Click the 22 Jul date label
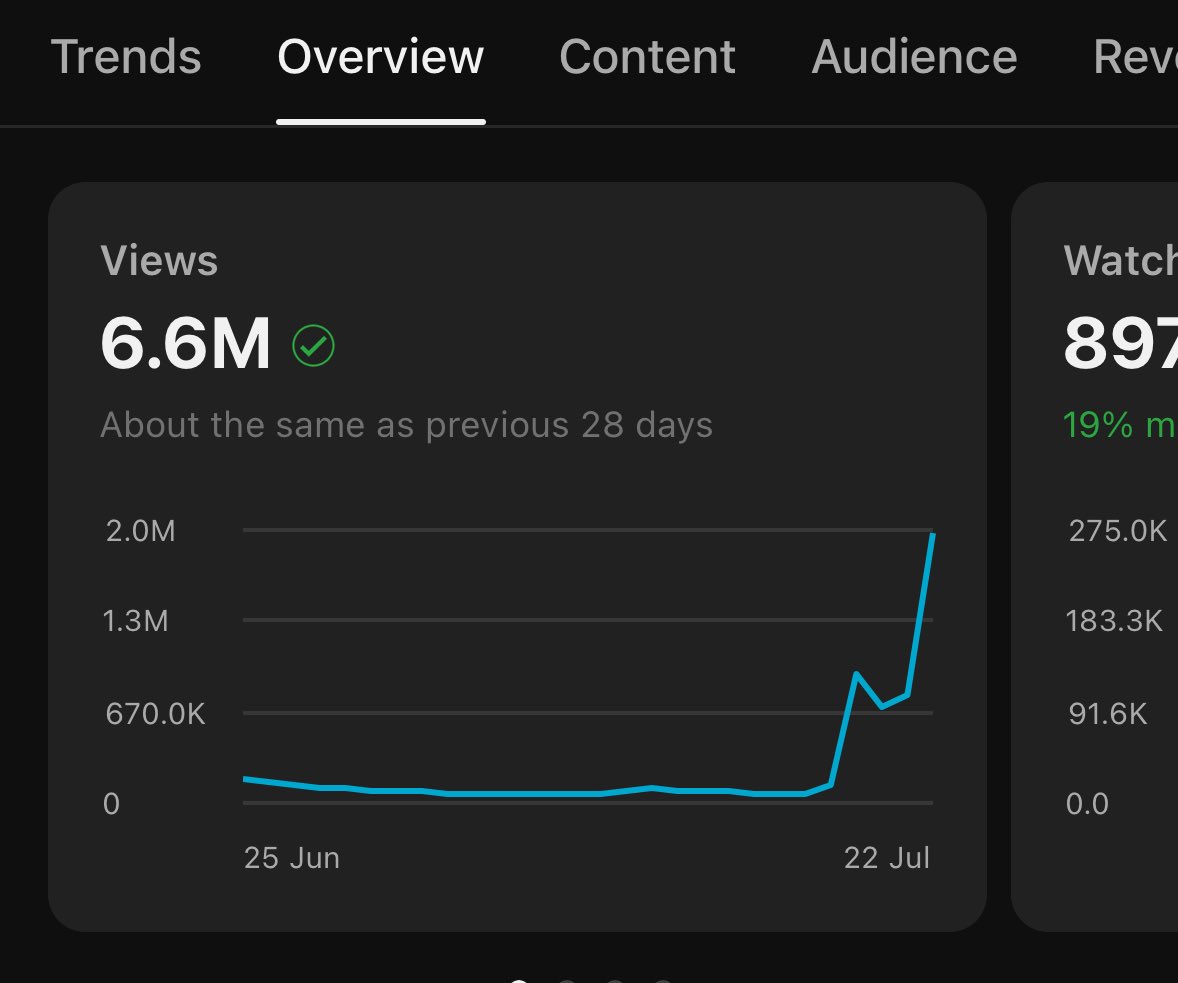1178x983 pixels. coord(887,857)
